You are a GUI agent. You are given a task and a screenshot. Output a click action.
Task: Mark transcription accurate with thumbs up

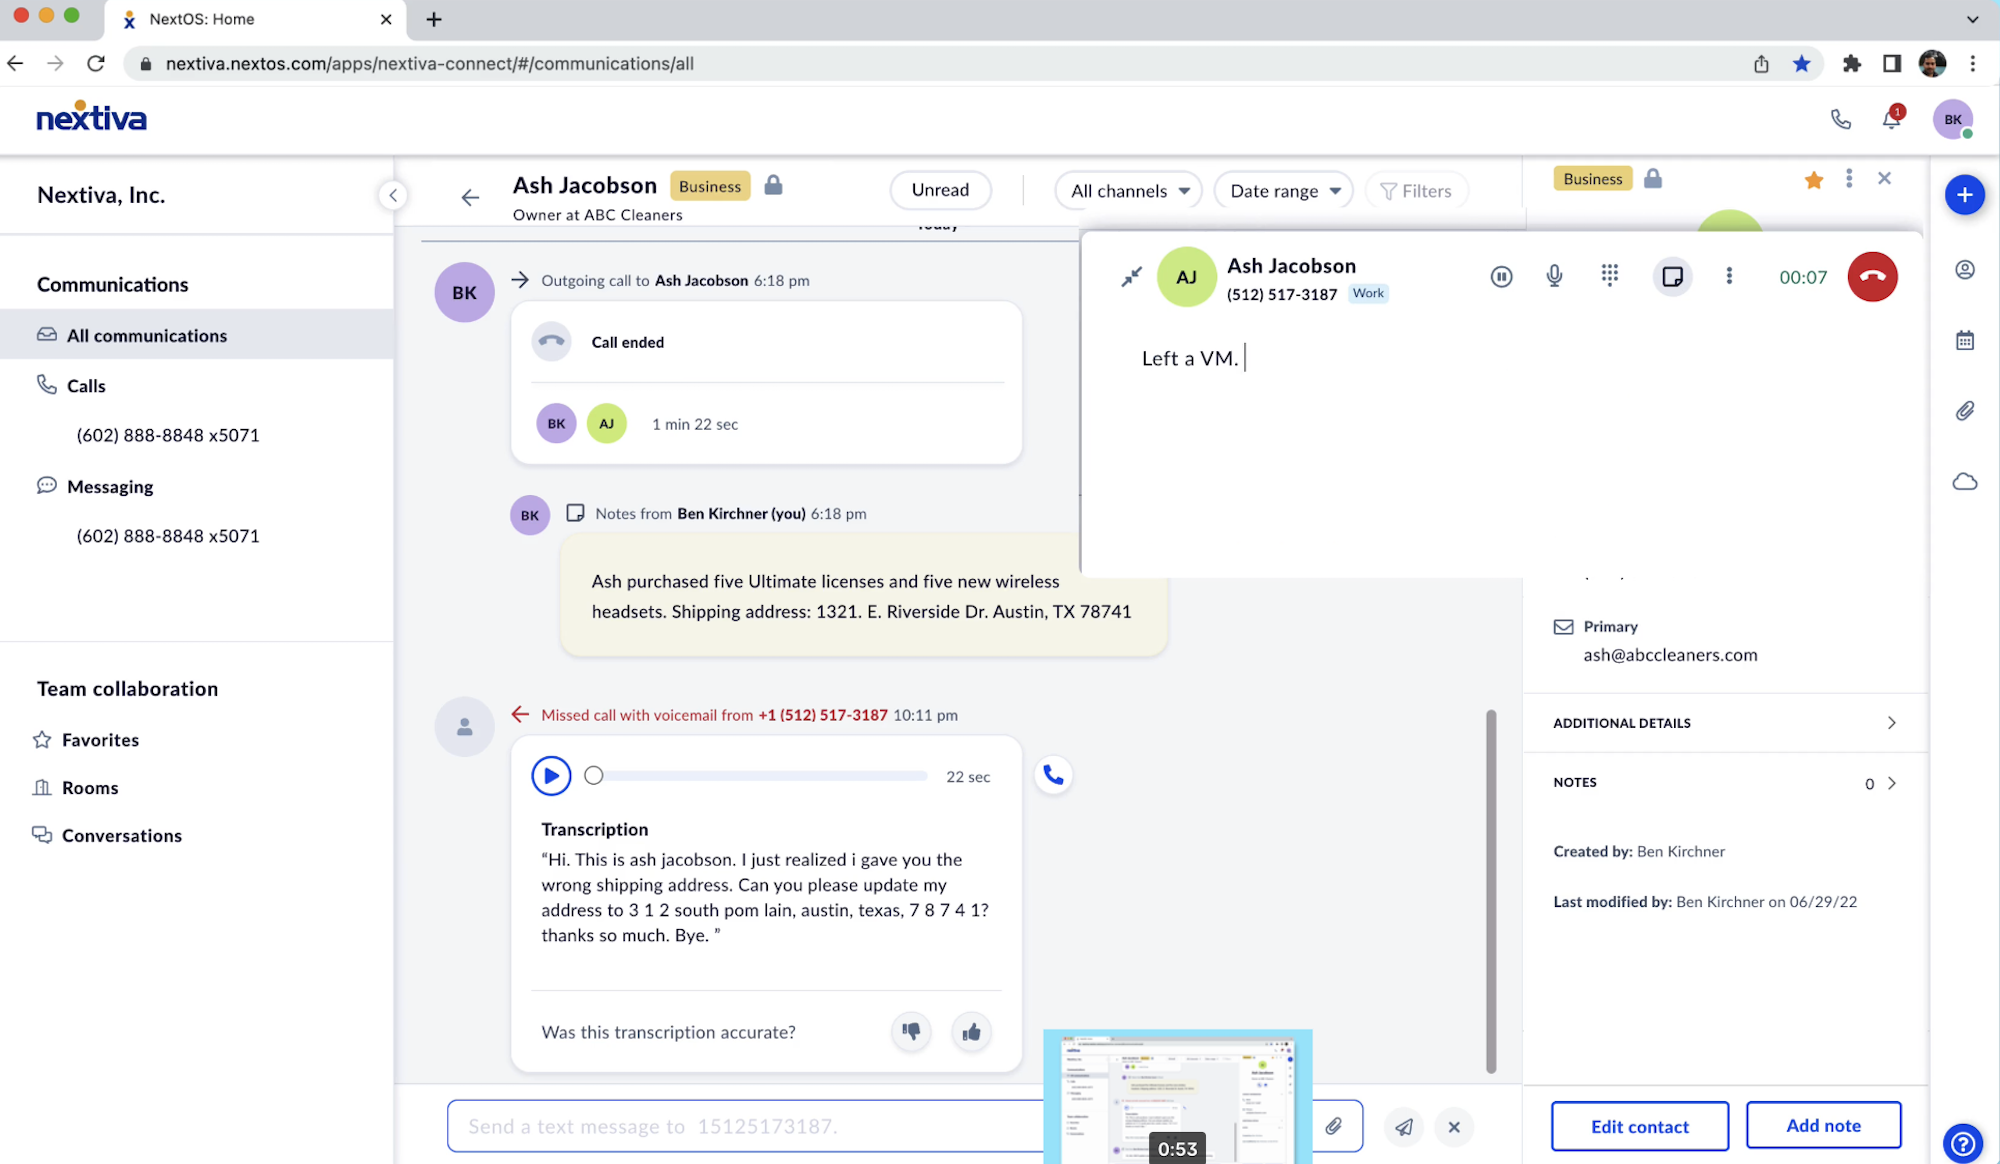click(971, 1031)
